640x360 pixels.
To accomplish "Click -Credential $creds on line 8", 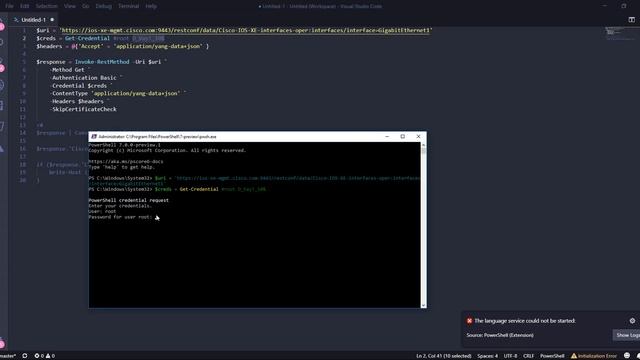I will pos(79,86).
